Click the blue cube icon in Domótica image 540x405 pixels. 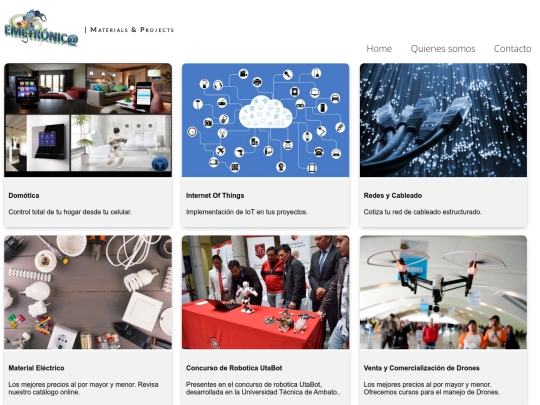160,164
